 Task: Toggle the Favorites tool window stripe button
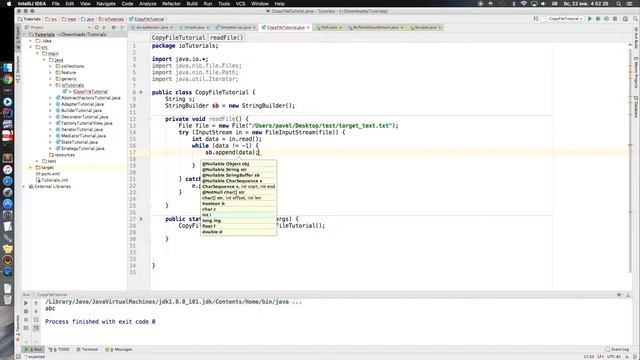[x=18, y=328]
